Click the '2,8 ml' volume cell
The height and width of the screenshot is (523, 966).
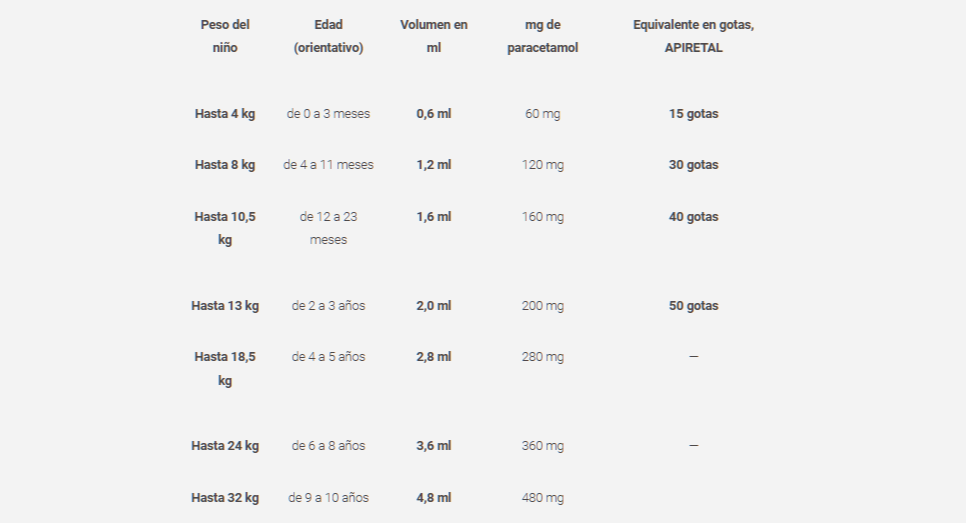coord(433,357)
